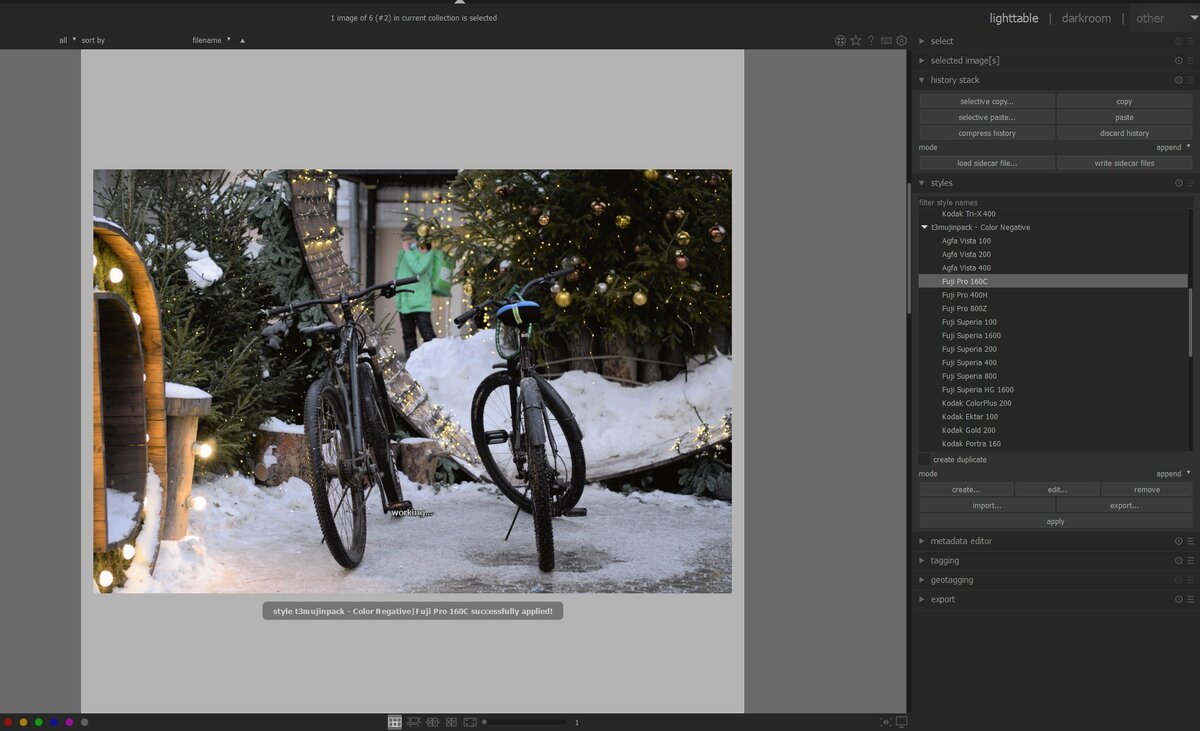Click the styles export... button

pyautogui.click(x=1124, y=506)
